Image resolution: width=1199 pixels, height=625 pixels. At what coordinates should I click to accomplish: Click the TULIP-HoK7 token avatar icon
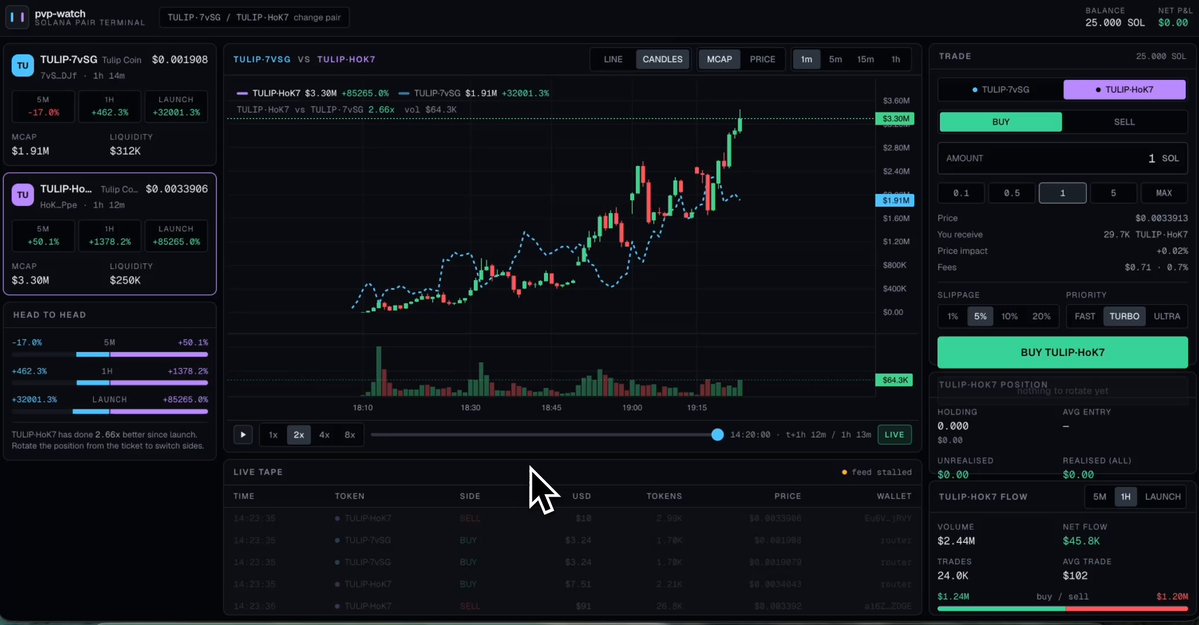(x=22, y=195)
